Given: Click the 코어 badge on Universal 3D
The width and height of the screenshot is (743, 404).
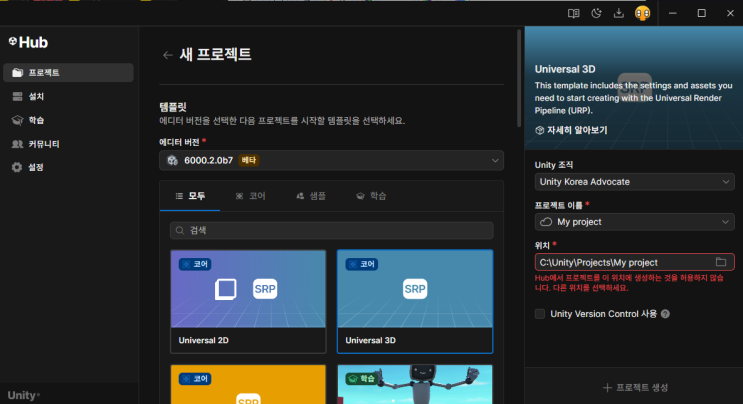Looking at the screenshot, I should tap(362, 264).
